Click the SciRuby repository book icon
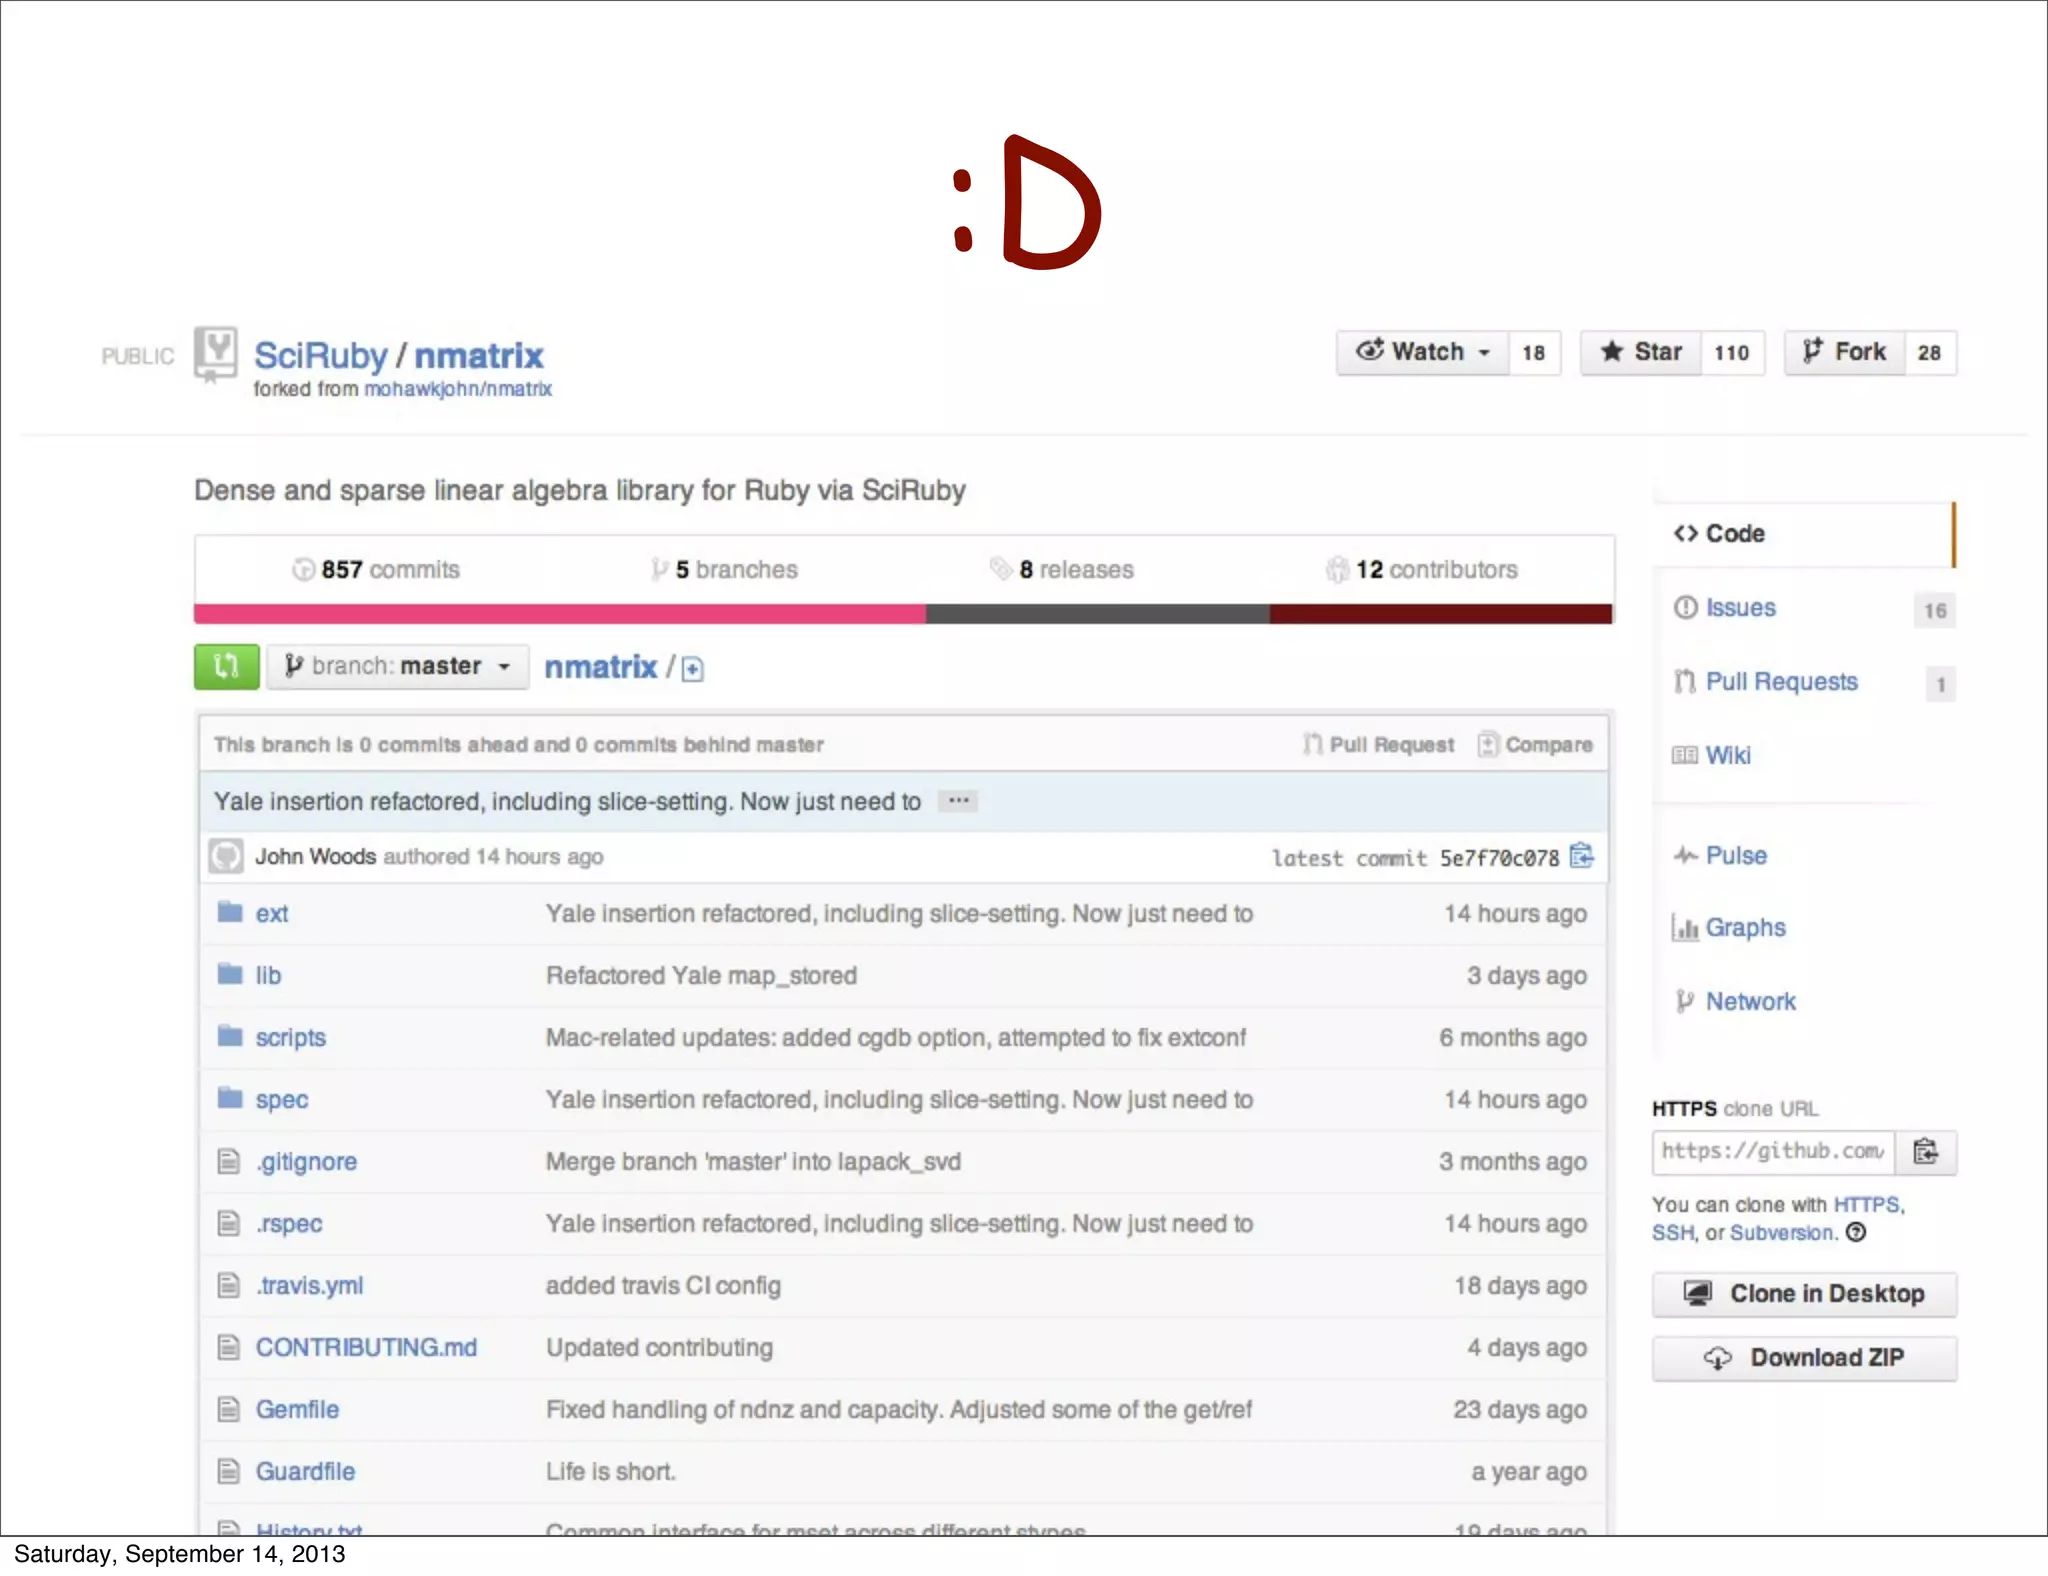Image resolution: width=2048 pixels, height=1576 pixels. coord(214,354)
